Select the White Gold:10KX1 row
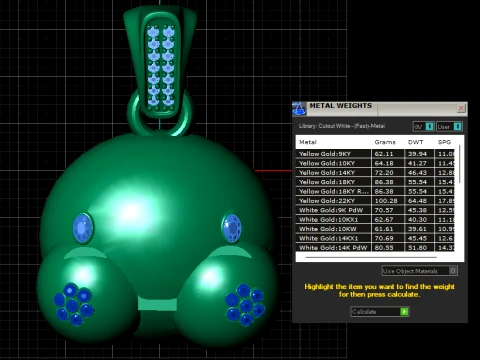The width and height of the screenshot is (480, 360). [375, 219]
